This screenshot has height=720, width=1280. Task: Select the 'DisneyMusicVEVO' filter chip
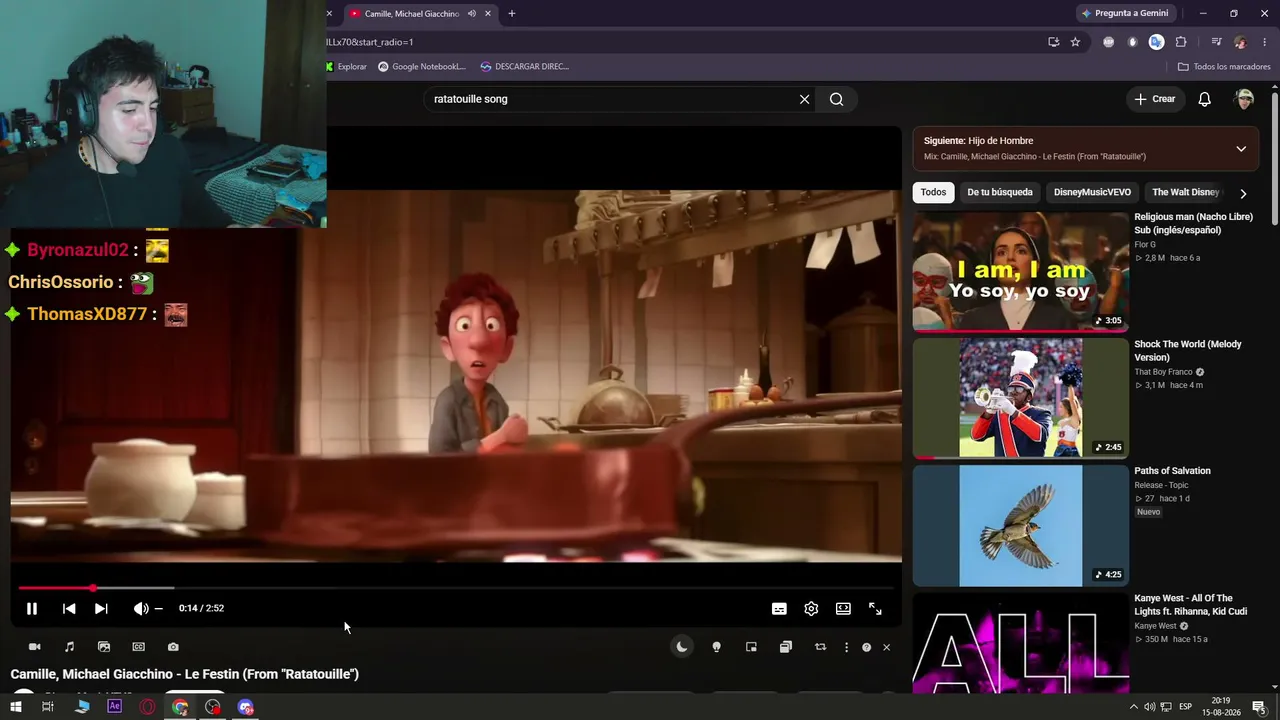(1092, 192)
